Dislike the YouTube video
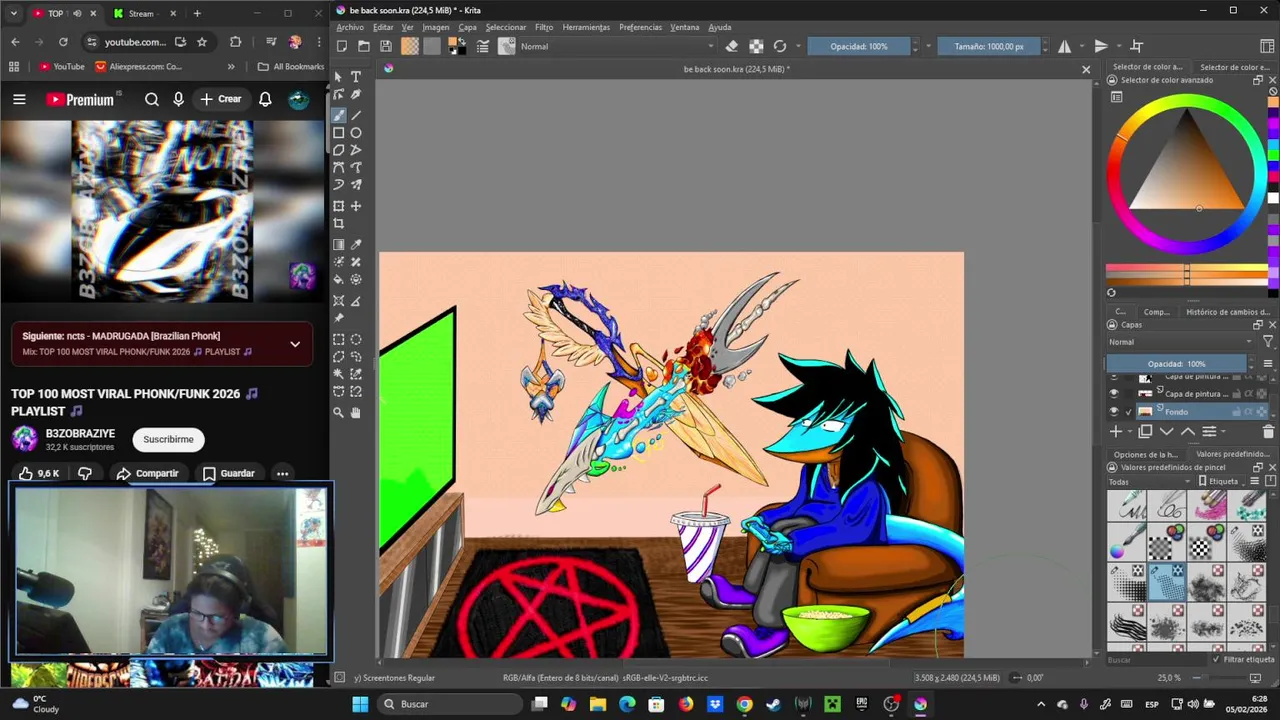Image resolution: width=1280 pixels, height=720 pixels. pos(85,473)
